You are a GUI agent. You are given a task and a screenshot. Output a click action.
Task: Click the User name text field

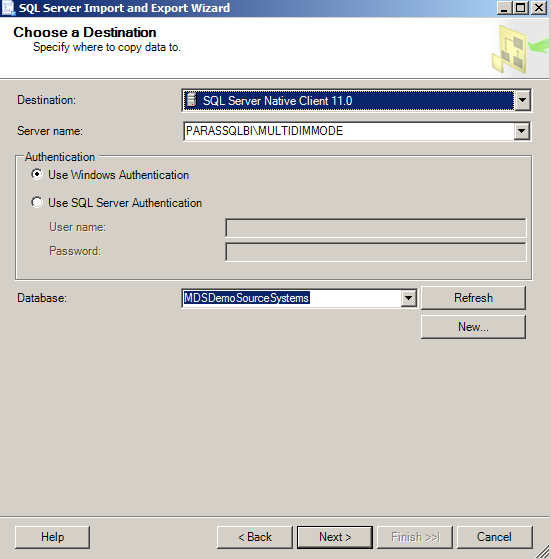pos(376,227)
